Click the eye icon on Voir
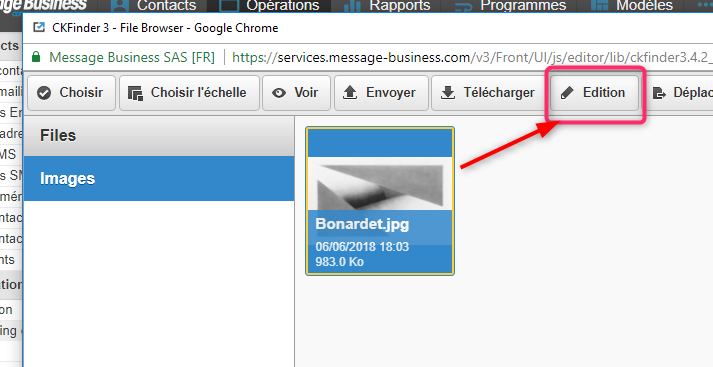 [279, 93]
